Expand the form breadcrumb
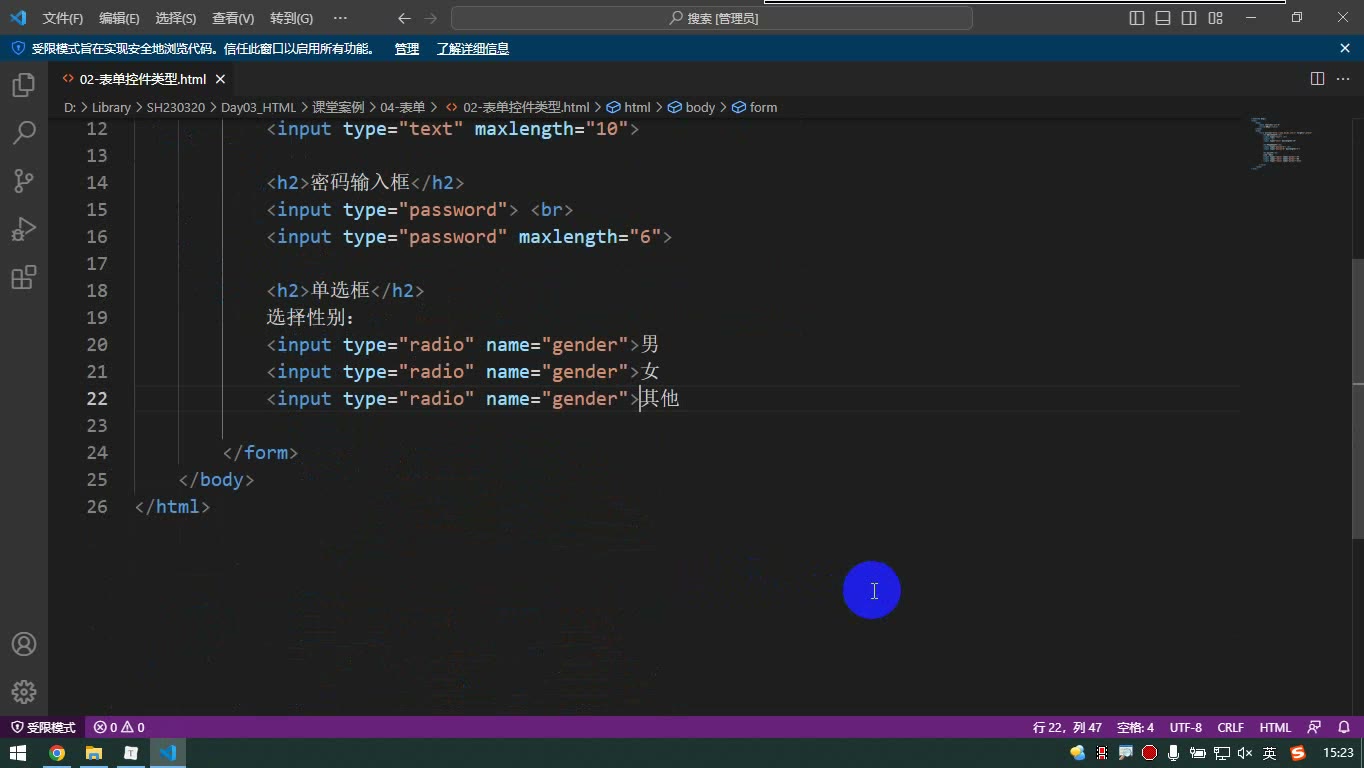Screen dimensions: 1364x768 point(755,107)
